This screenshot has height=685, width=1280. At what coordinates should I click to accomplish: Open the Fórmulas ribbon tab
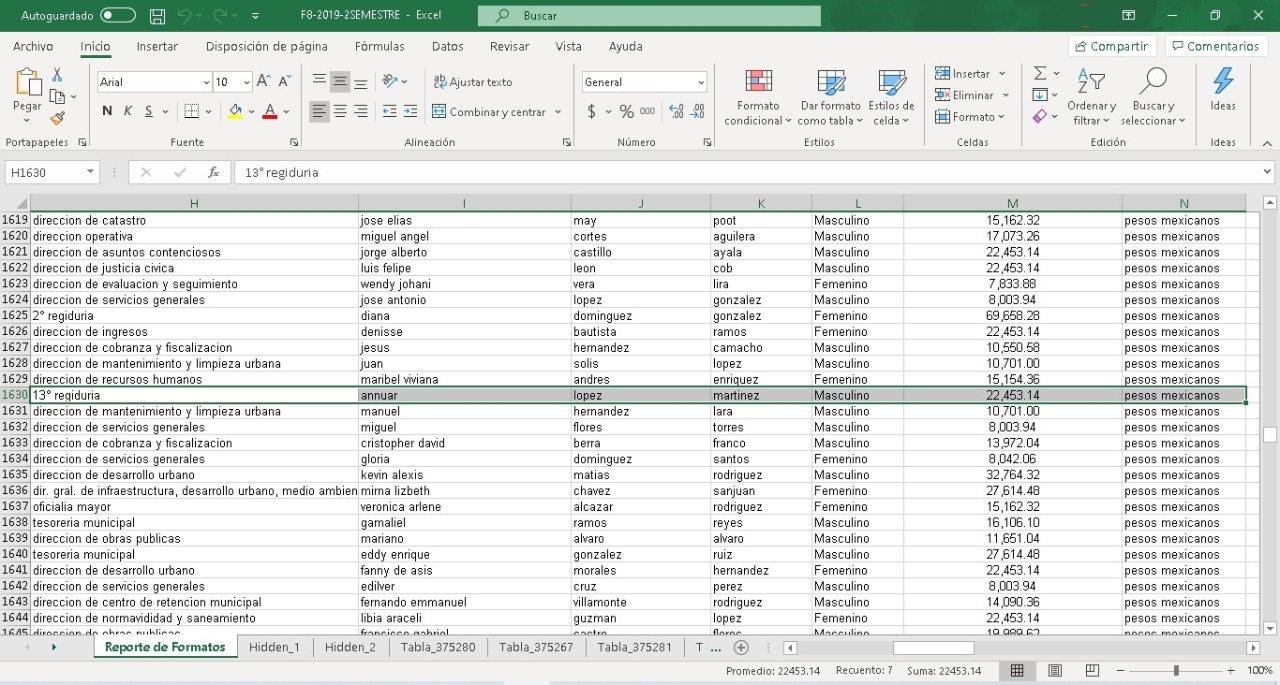tap(379, 46)
